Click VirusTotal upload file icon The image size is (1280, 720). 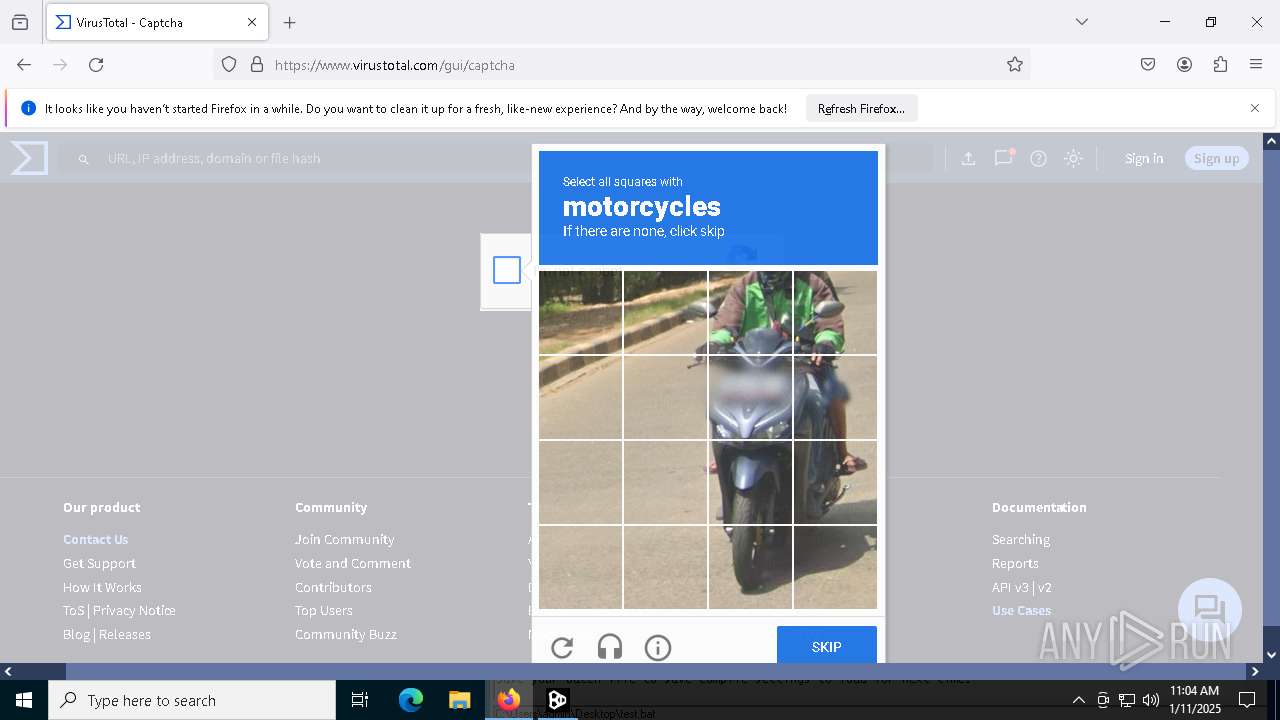click(968, 158)
